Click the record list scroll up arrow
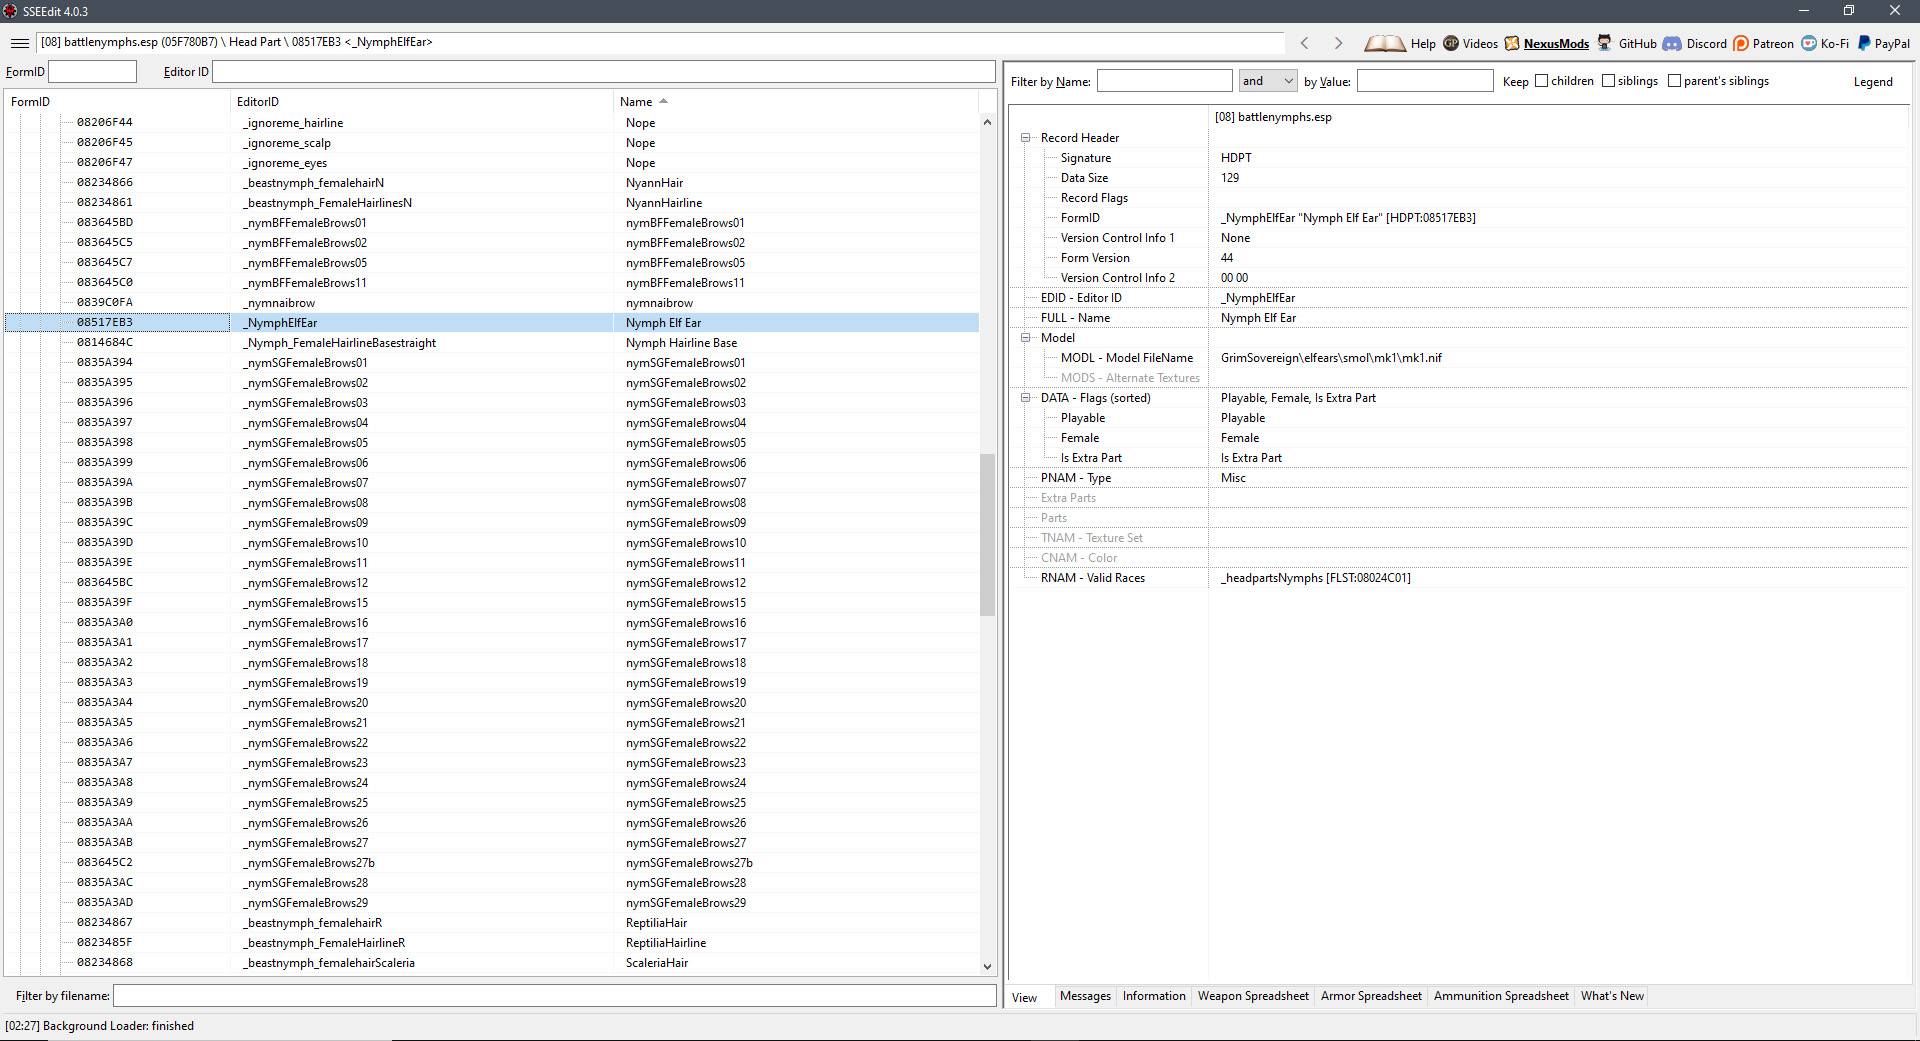1920x1041 pixels. click(x=987, y=122)
